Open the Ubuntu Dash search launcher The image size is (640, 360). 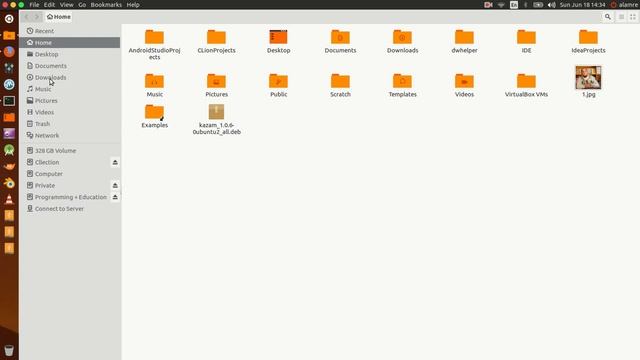click(x=9, y=19)
